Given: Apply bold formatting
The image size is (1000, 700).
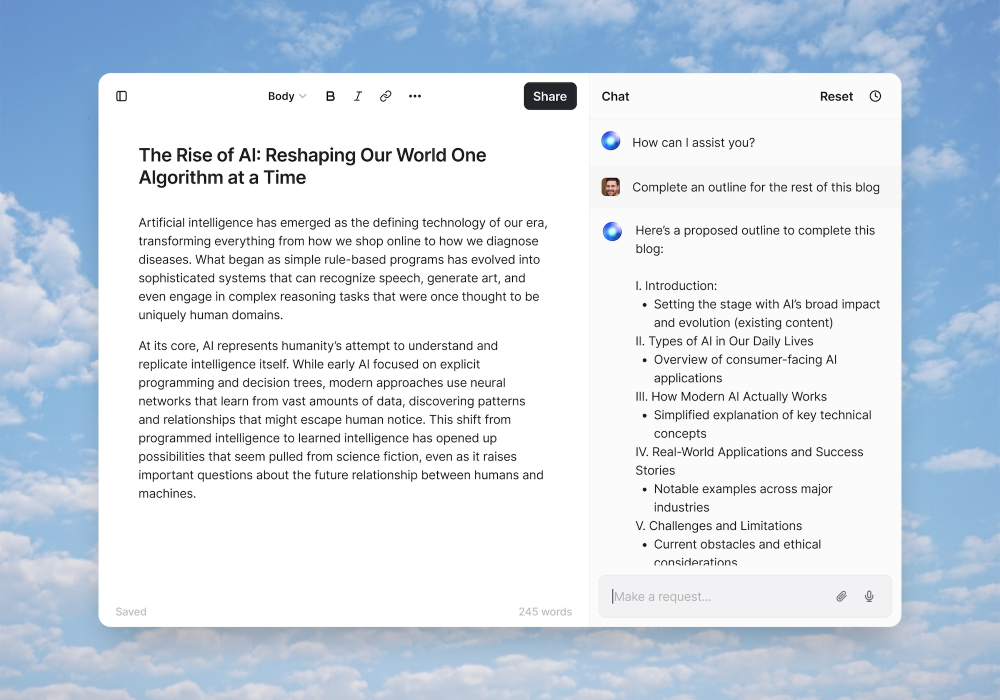Looking at the screenshot, I should coord(330,96).
